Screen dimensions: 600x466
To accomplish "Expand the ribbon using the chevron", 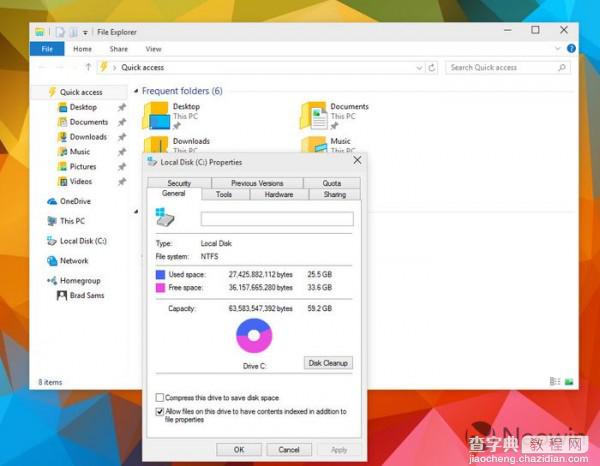I will [557, 49].
